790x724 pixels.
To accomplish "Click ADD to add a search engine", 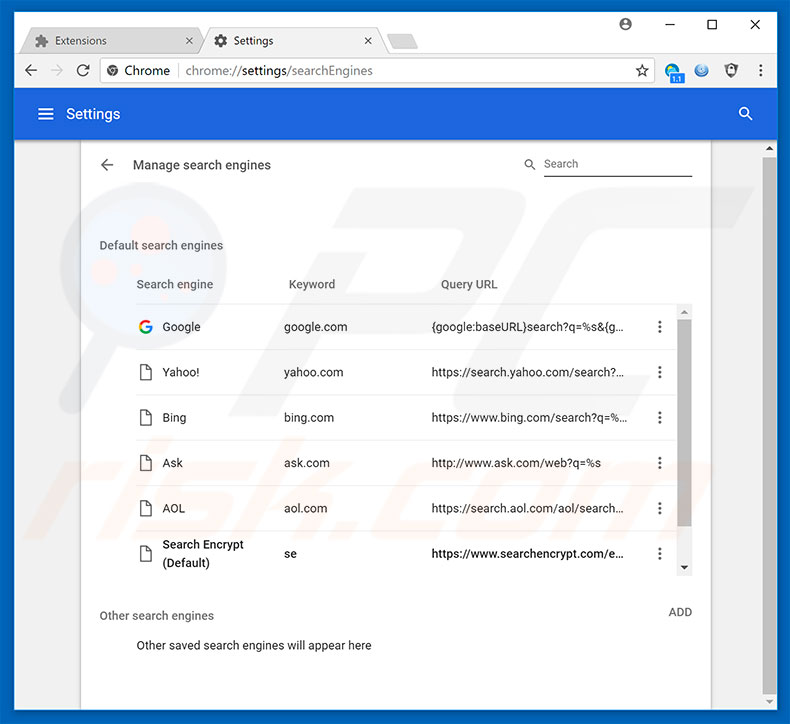I will (680, 612).
